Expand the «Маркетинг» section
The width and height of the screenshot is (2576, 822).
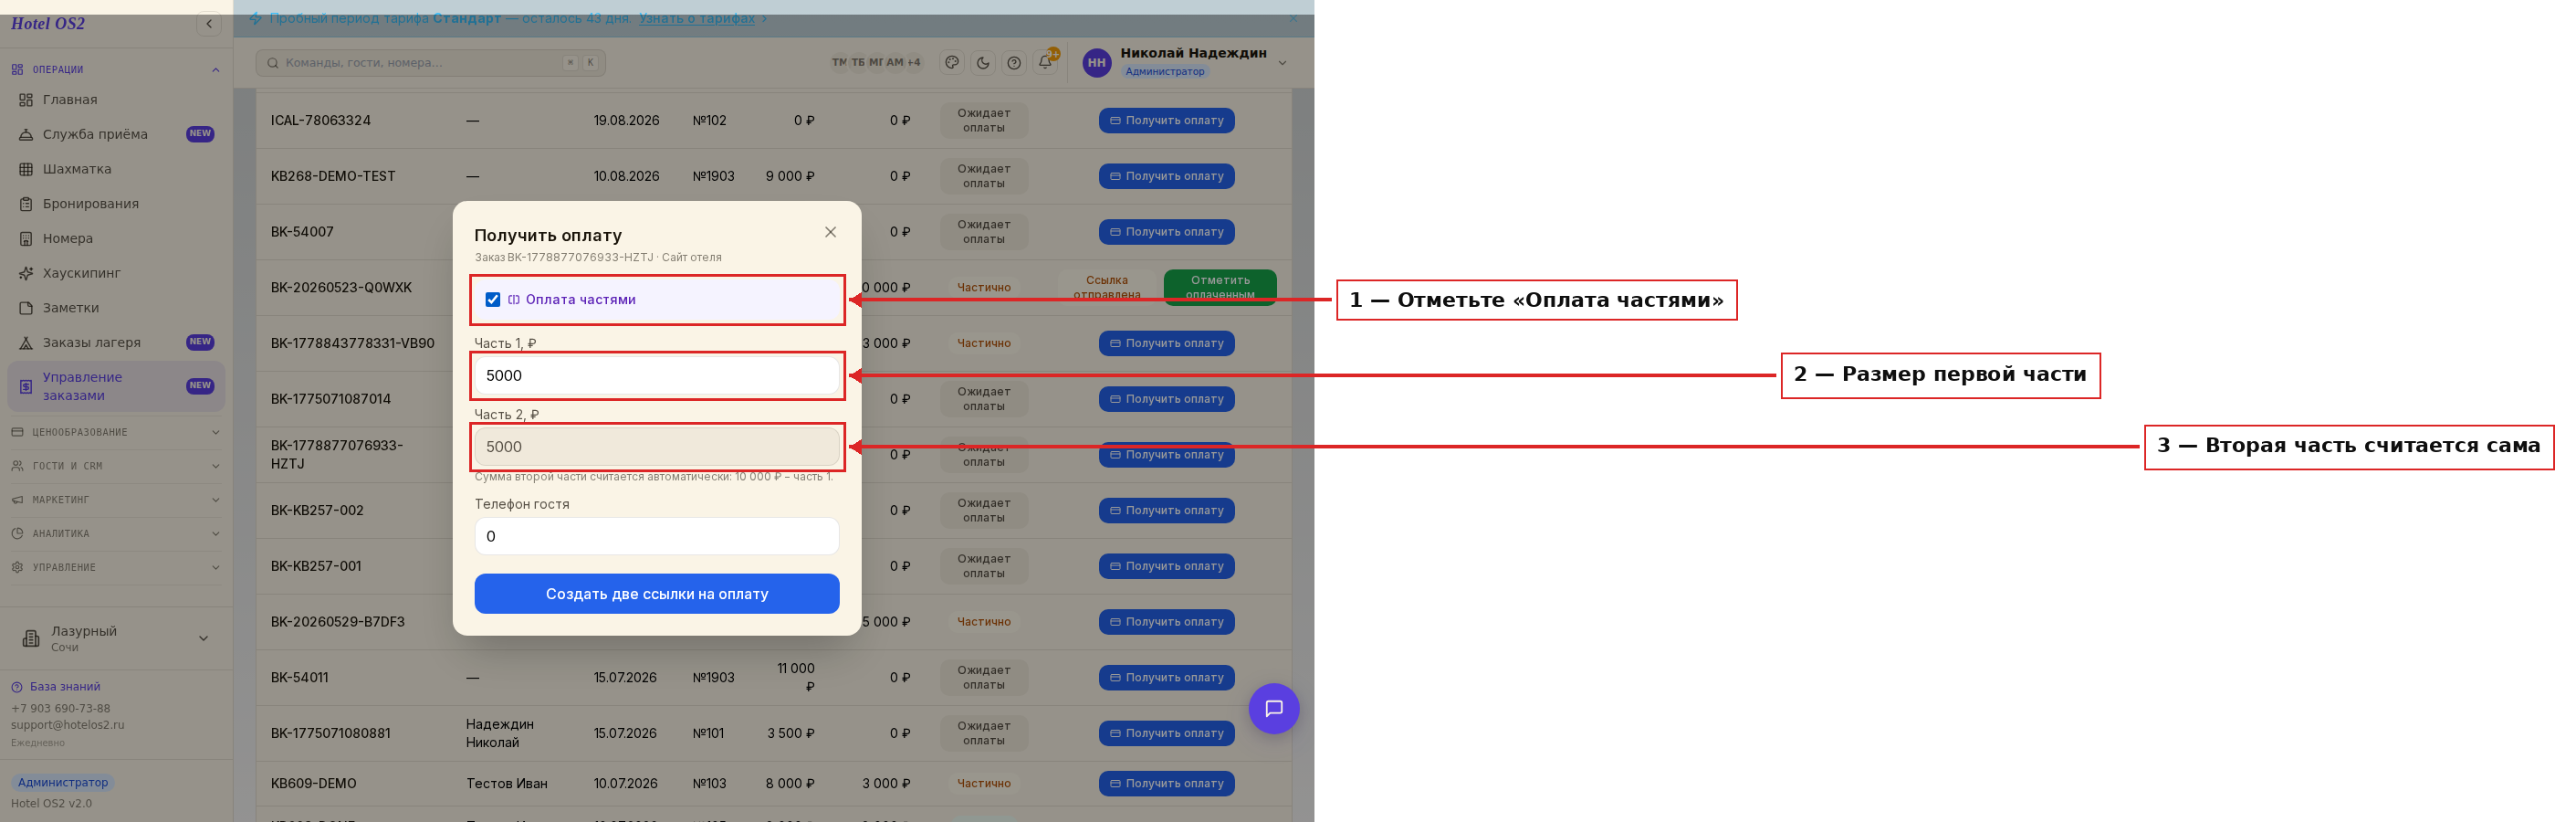click(116, 500)
